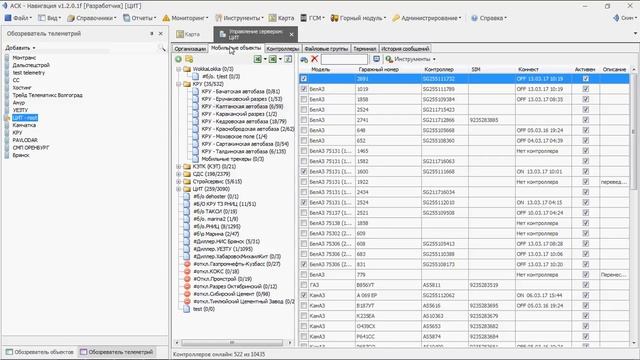The width and height of the screenshot is (640, 360).
Task: Collapse the КРУ (35/532) tree node
Action: click(179, 84)
